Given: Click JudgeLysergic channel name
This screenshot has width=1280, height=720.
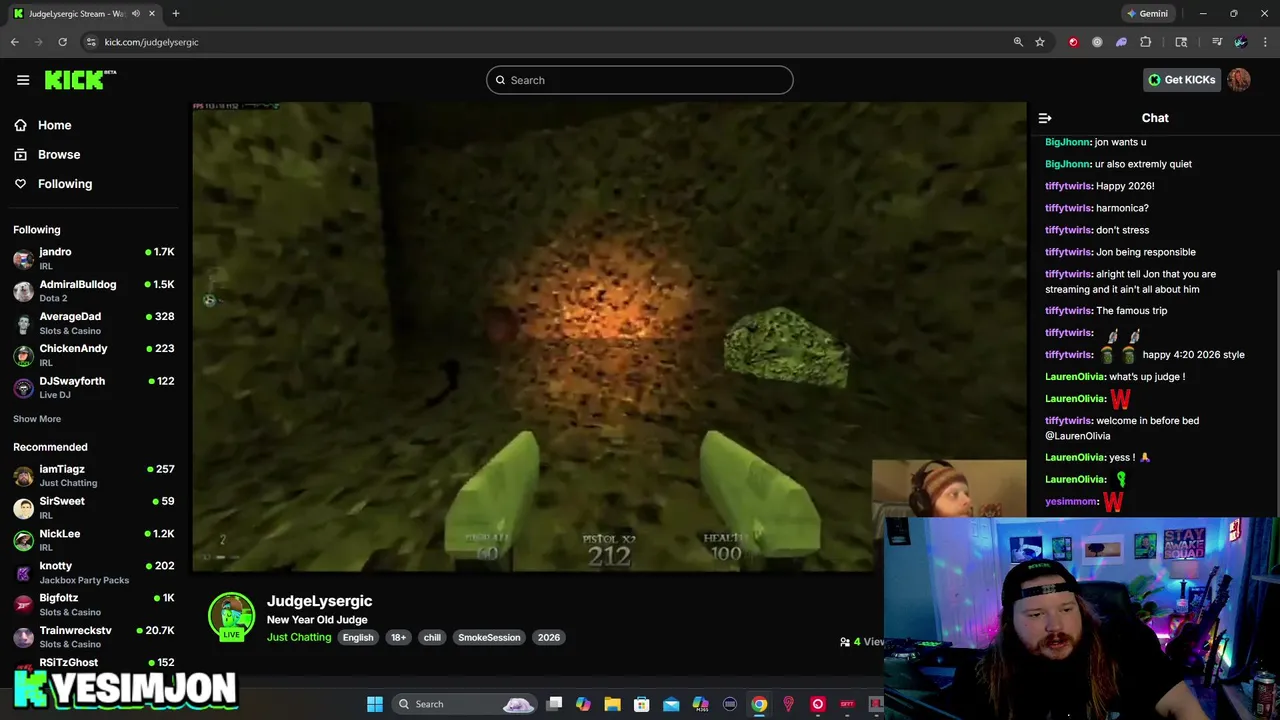Looking at the screenshot, I should [x=319, y=601].
